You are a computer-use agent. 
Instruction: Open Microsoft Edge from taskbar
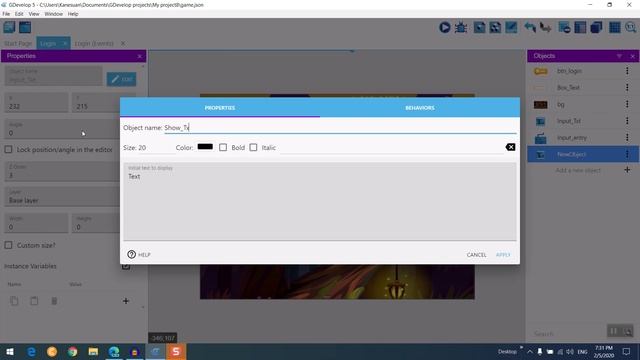[x=31, y=351]
